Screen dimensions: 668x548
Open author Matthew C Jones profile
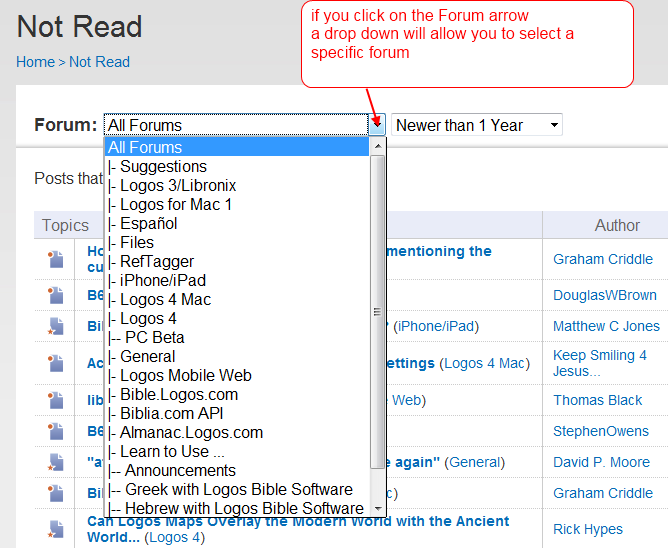pyautogui.click(x=606, y=326)
